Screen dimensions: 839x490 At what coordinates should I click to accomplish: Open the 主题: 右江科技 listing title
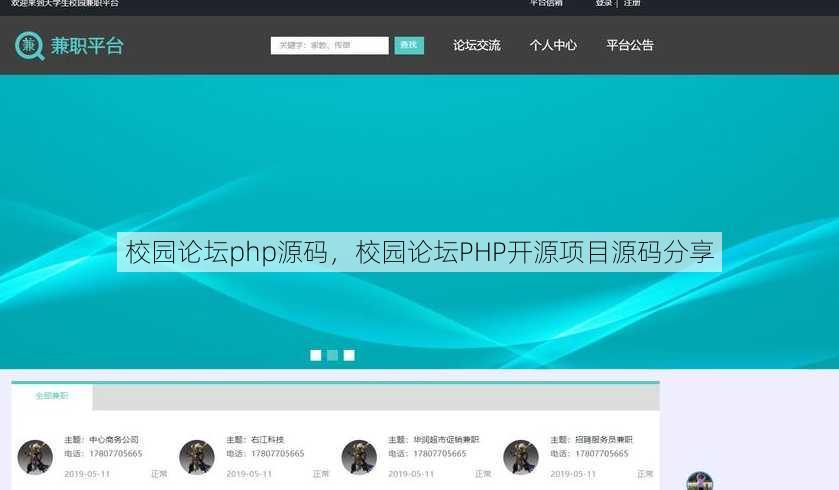tap(255, 440)
